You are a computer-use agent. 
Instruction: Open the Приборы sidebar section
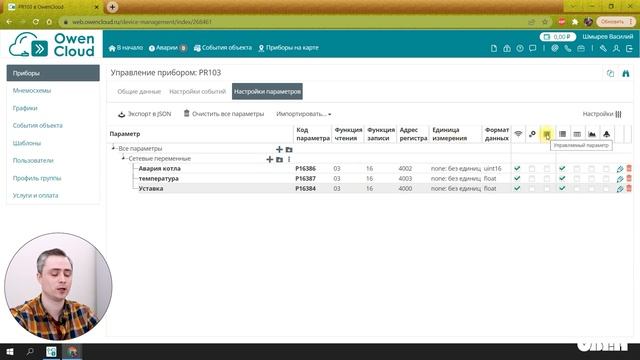click(x=53, y=73)
